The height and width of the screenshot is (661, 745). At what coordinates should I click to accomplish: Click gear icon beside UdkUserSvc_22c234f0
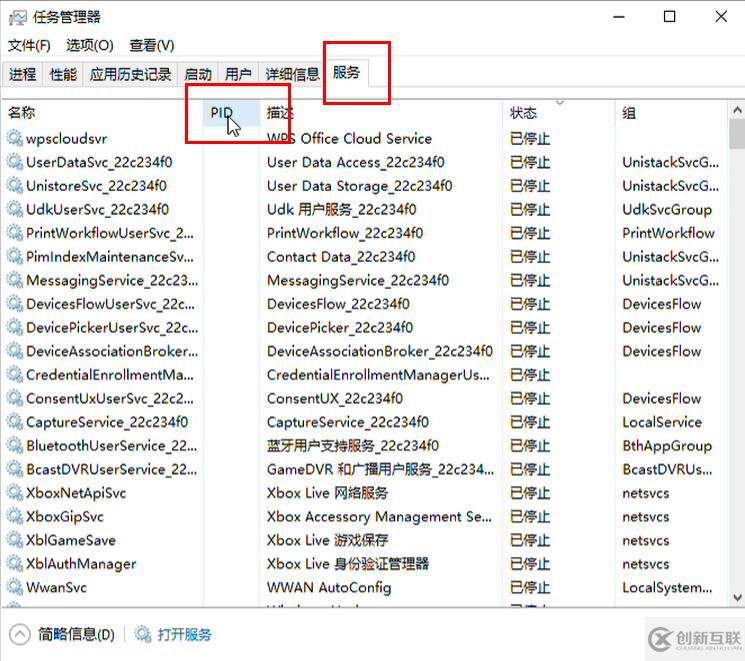[15, 209]
